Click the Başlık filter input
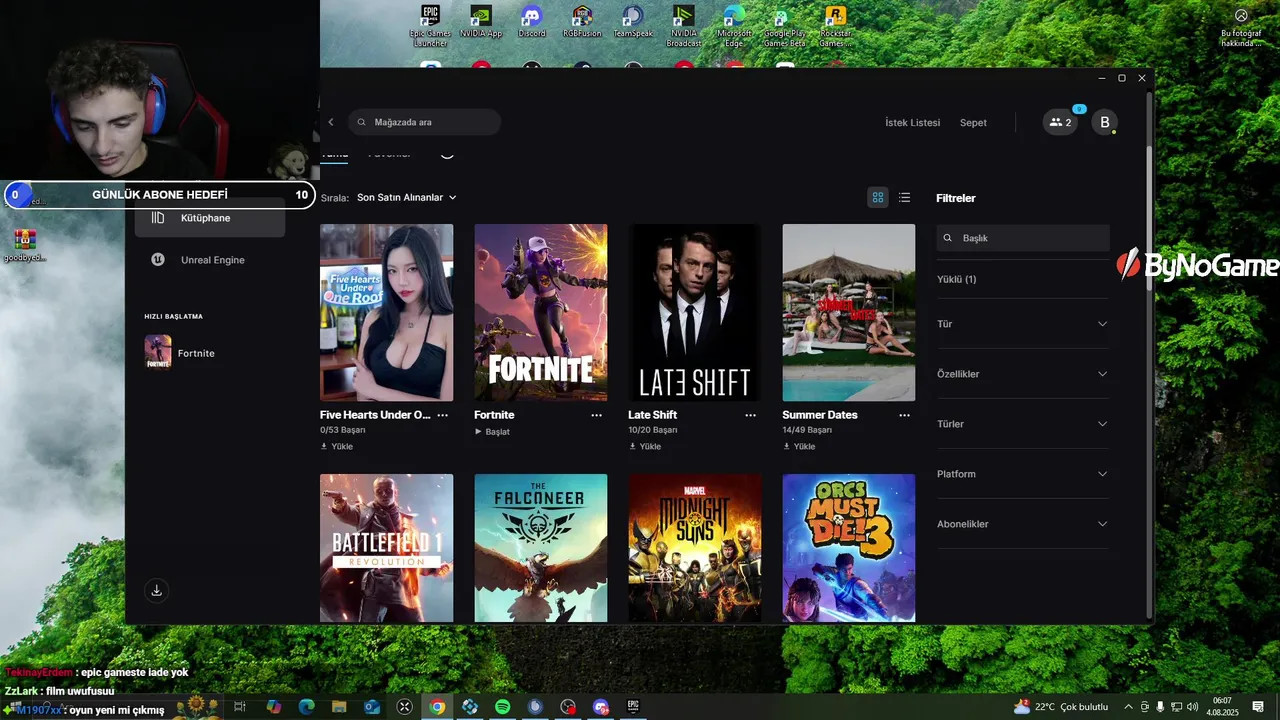Screen dimensions: 1280x720 [1023, 238]
